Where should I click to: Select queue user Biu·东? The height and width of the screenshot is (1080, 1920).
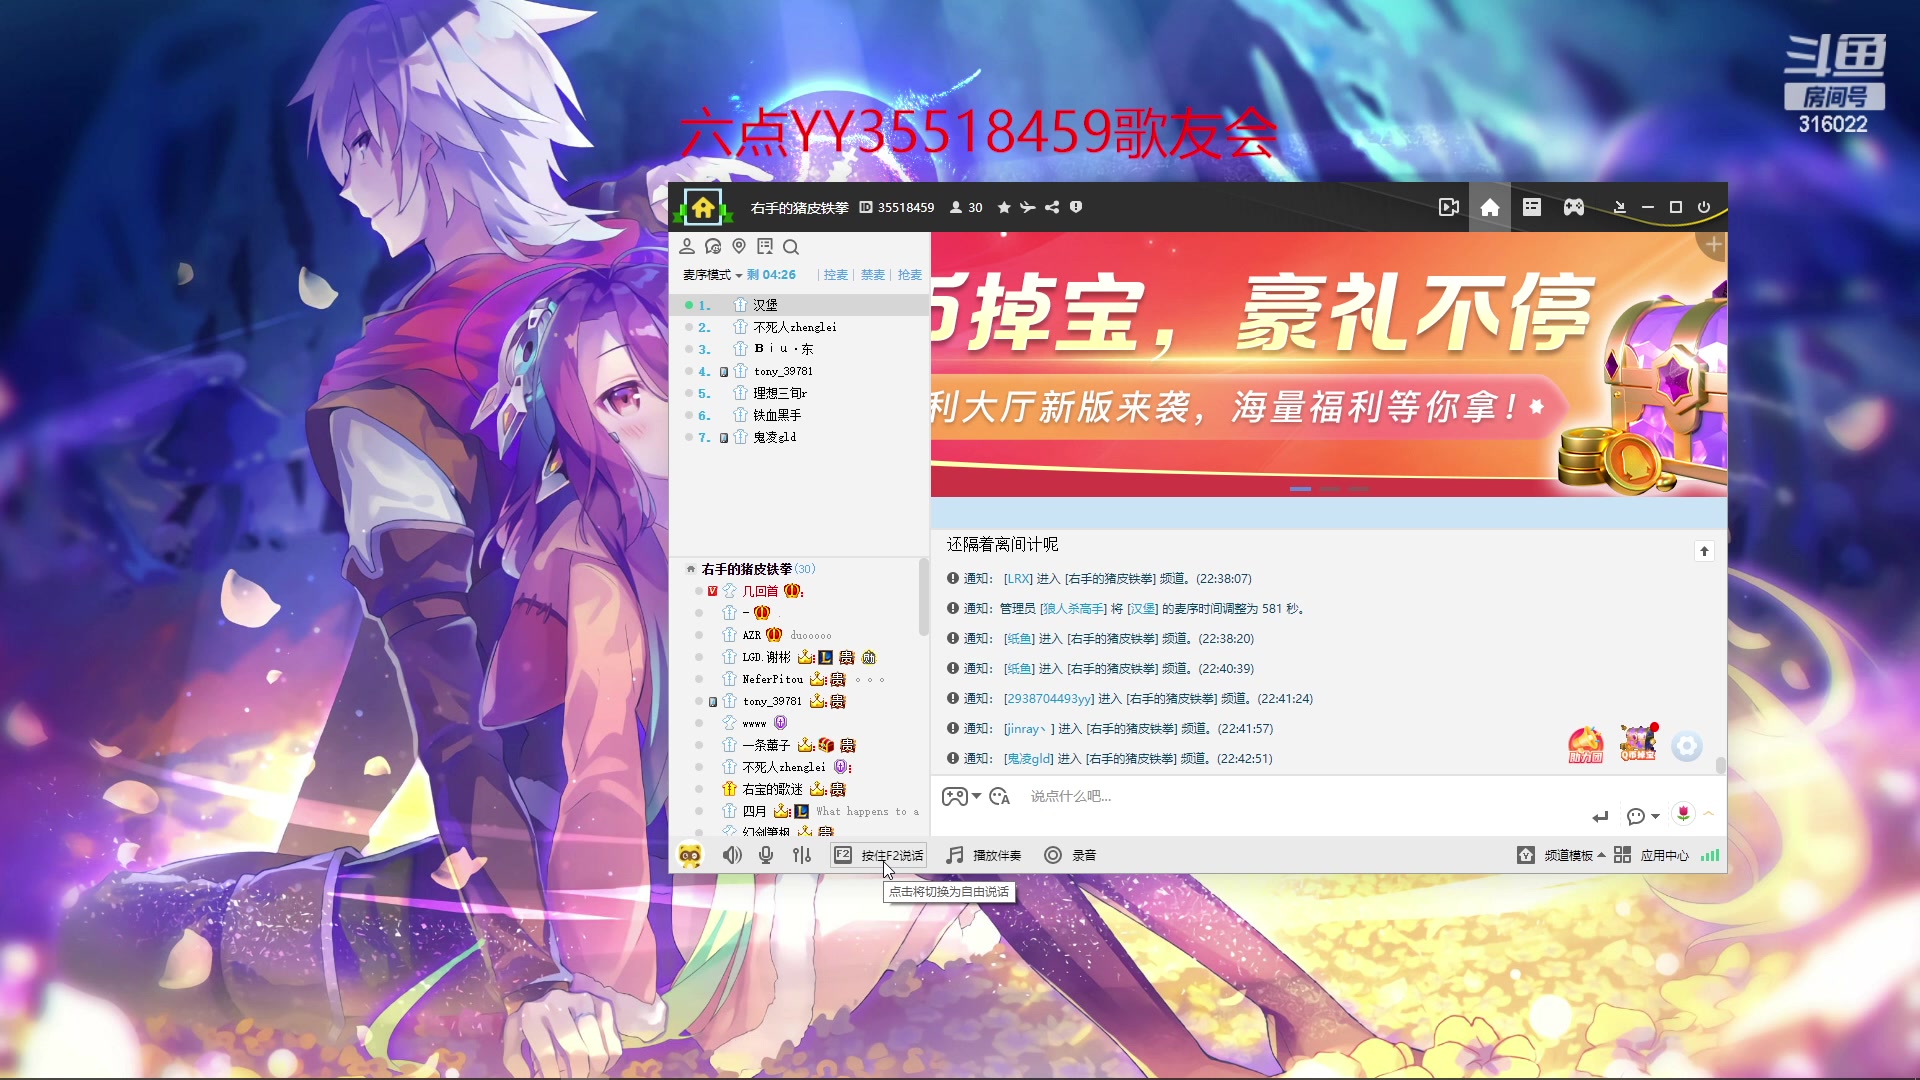tap(800, 349)
